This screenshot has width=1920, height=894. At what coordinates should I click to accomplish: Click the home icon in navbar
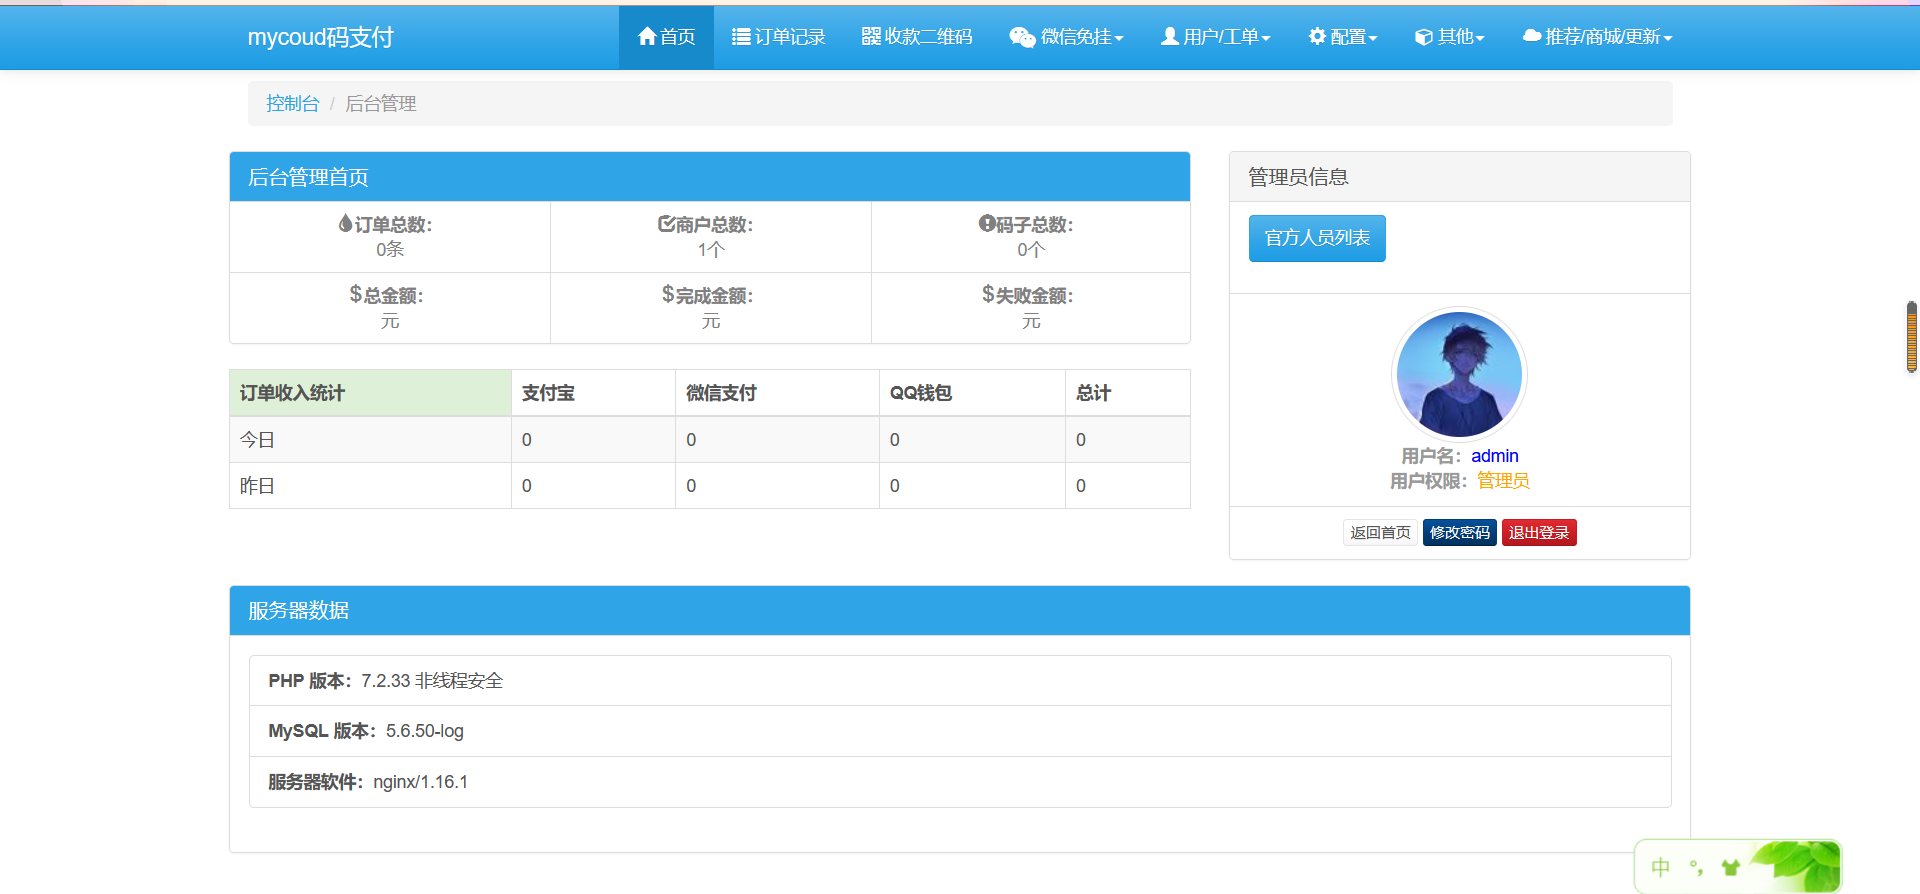click(647, 37)
